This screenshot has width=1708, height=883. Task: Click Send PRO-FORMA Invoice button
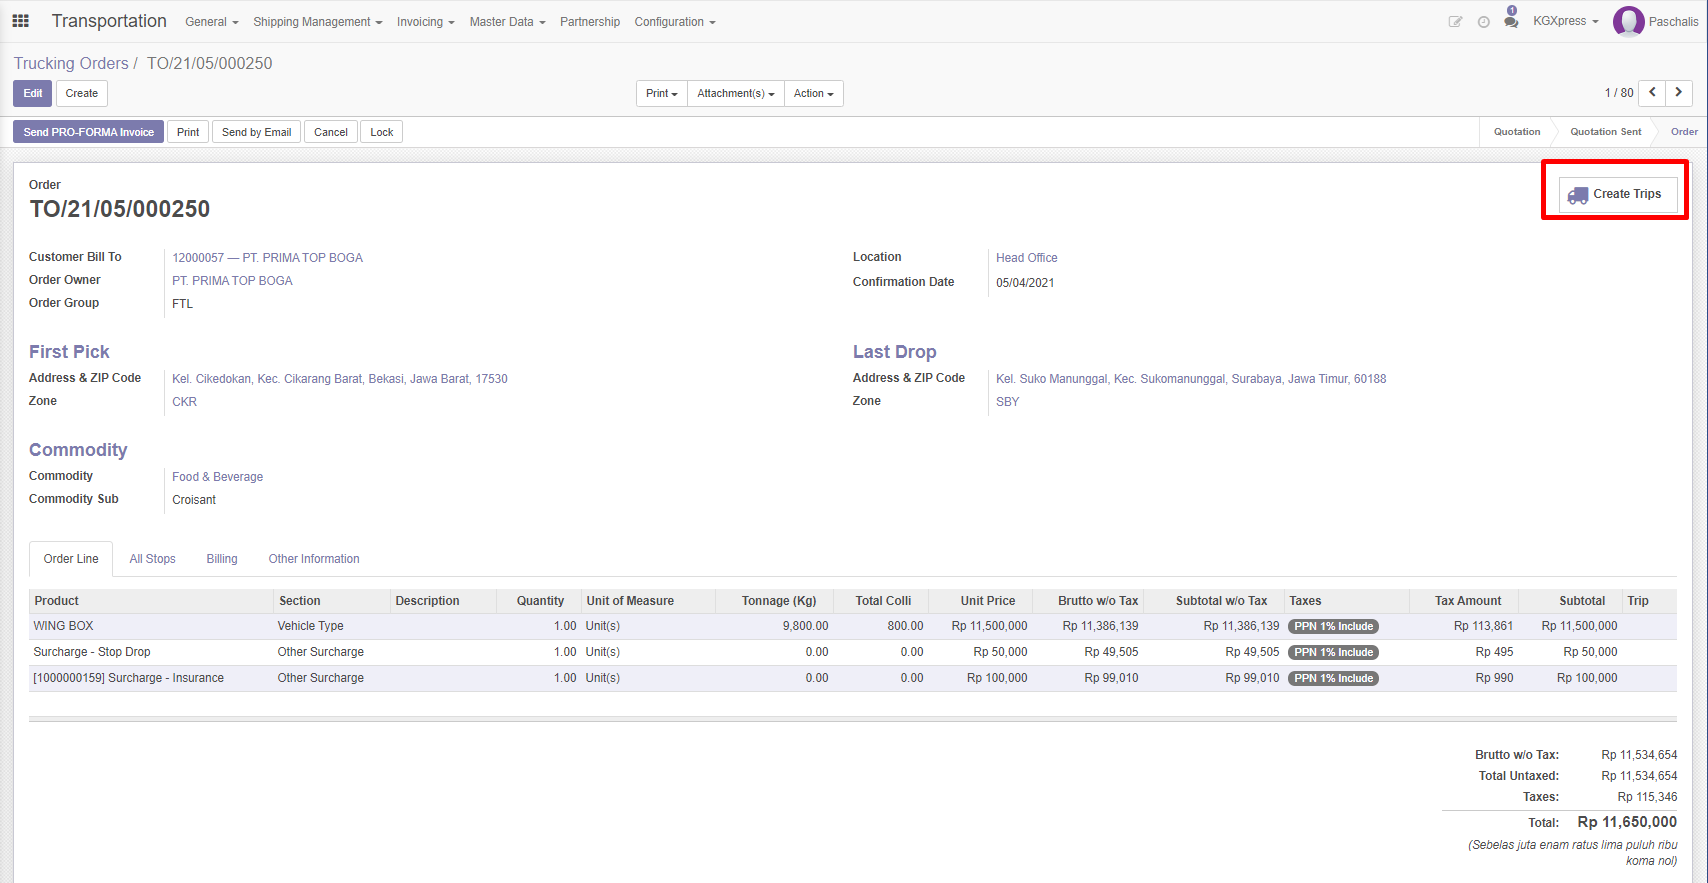[x=89, y=132]
